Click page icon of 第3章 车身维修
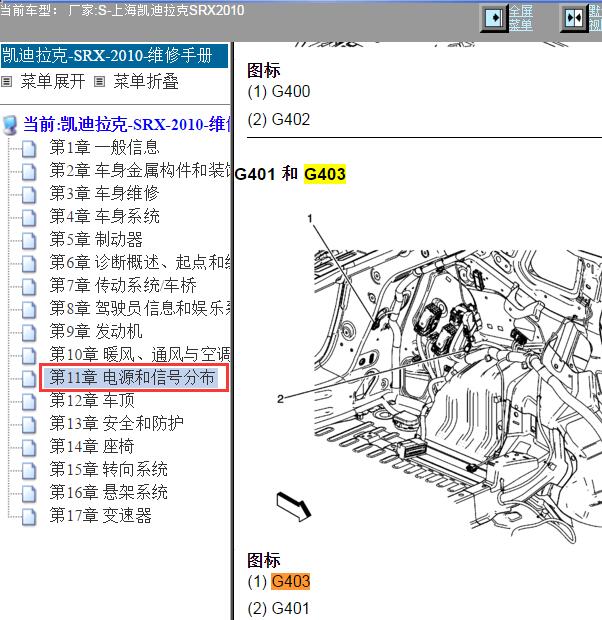This screenshot has width=602, height=620. [29, 195]
